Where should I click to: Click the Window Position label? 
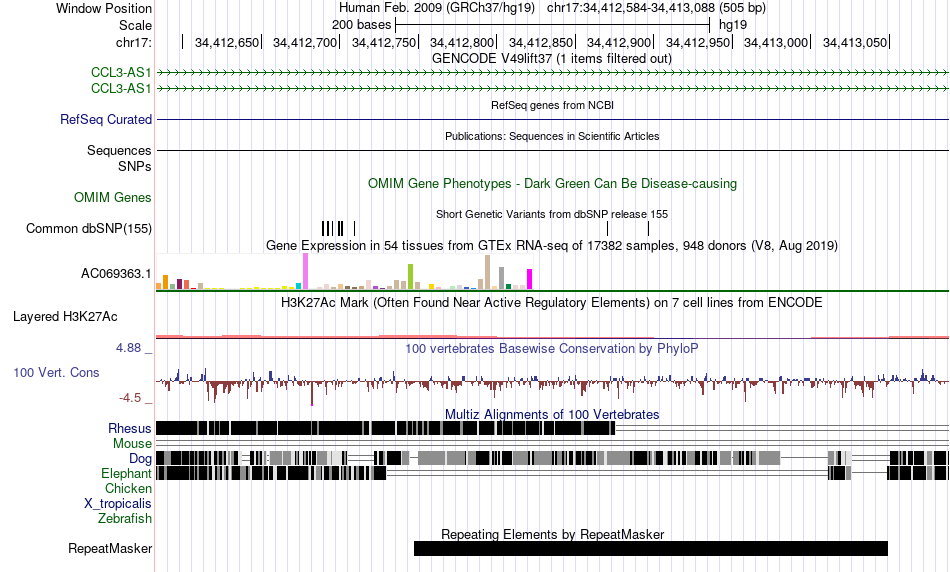tap(104, 8)
